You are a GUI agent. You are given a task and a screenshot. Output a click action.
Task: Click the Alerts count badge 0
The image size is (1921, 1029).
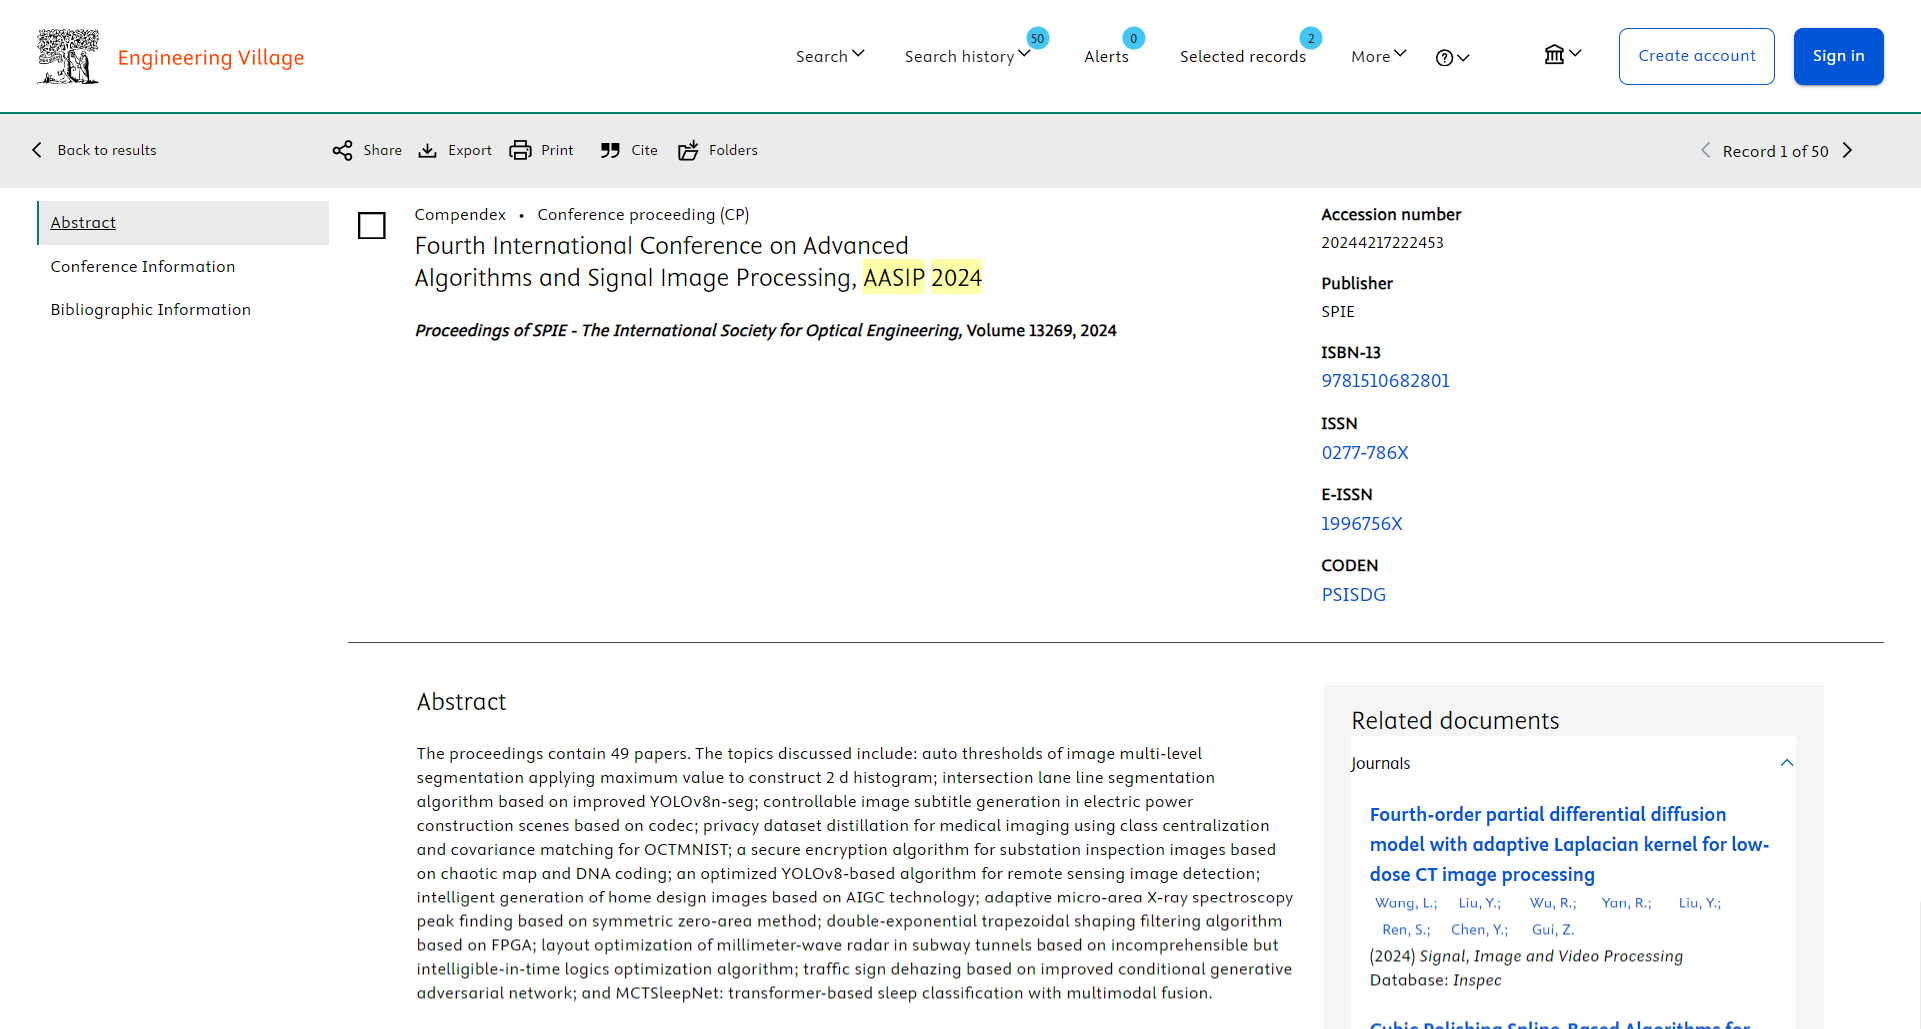tap(1133, 38)
